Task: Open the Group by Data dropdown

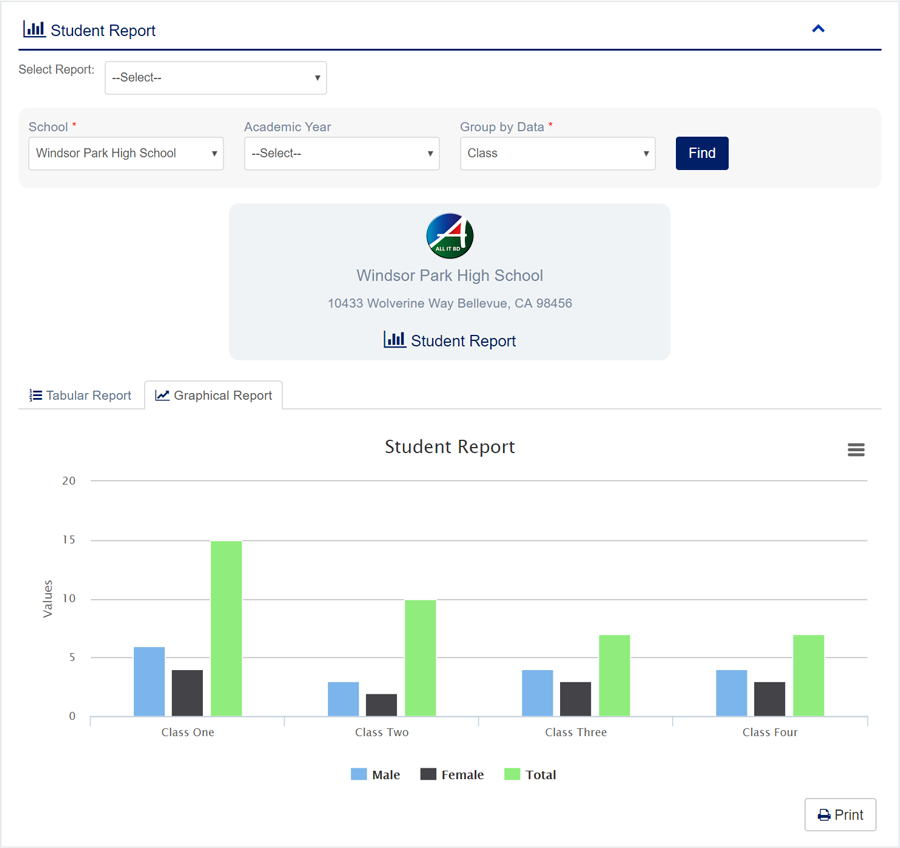Action: pyautogui.click(x=557, y=153)
